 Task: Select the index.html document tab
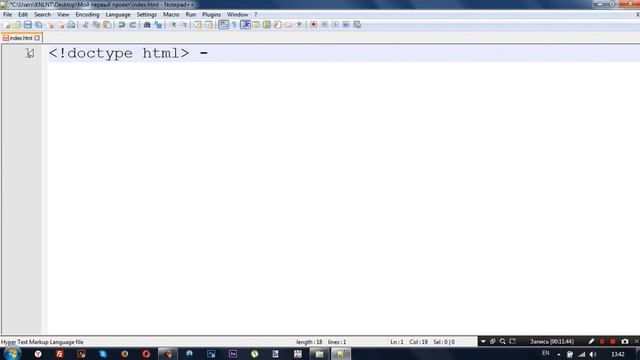click(21, 38)
